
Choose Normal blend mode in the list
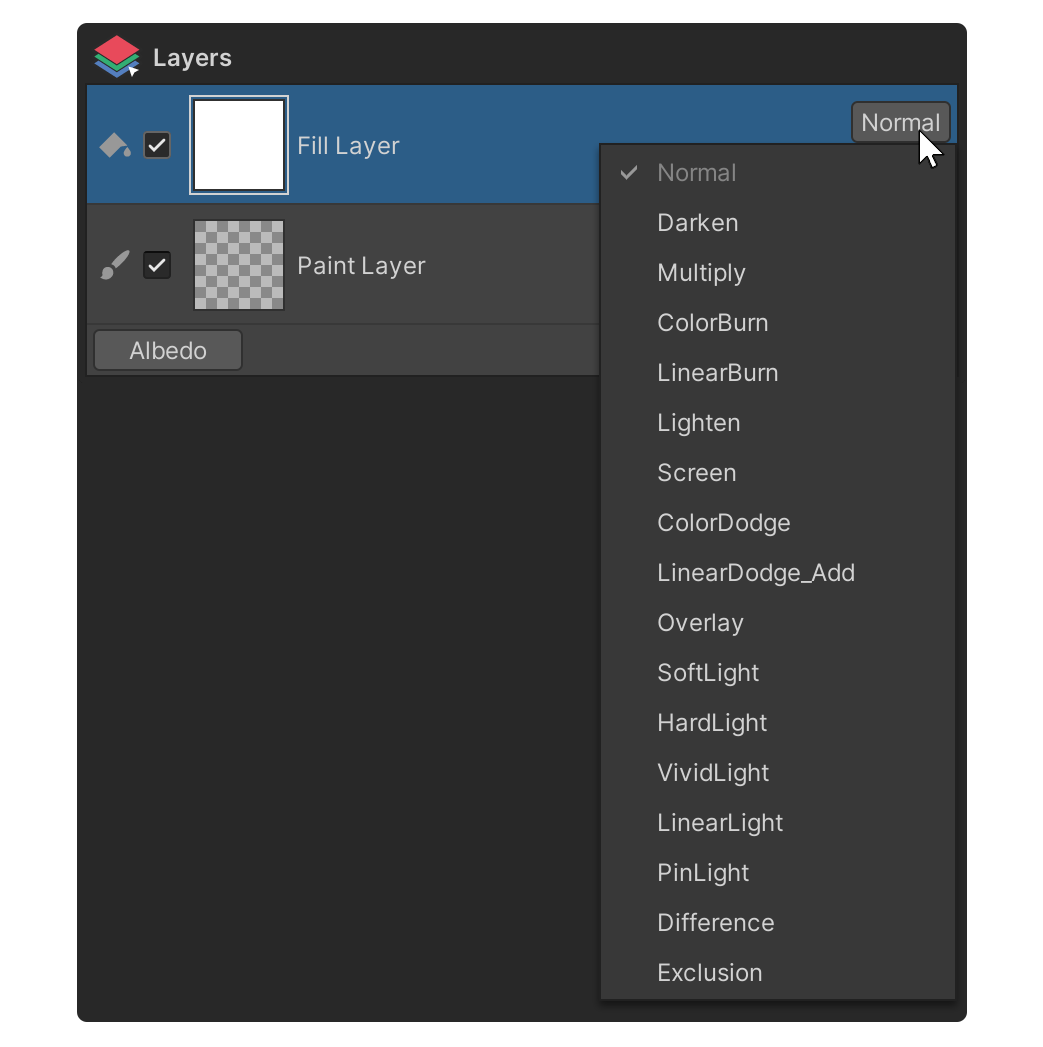point(778,173)
